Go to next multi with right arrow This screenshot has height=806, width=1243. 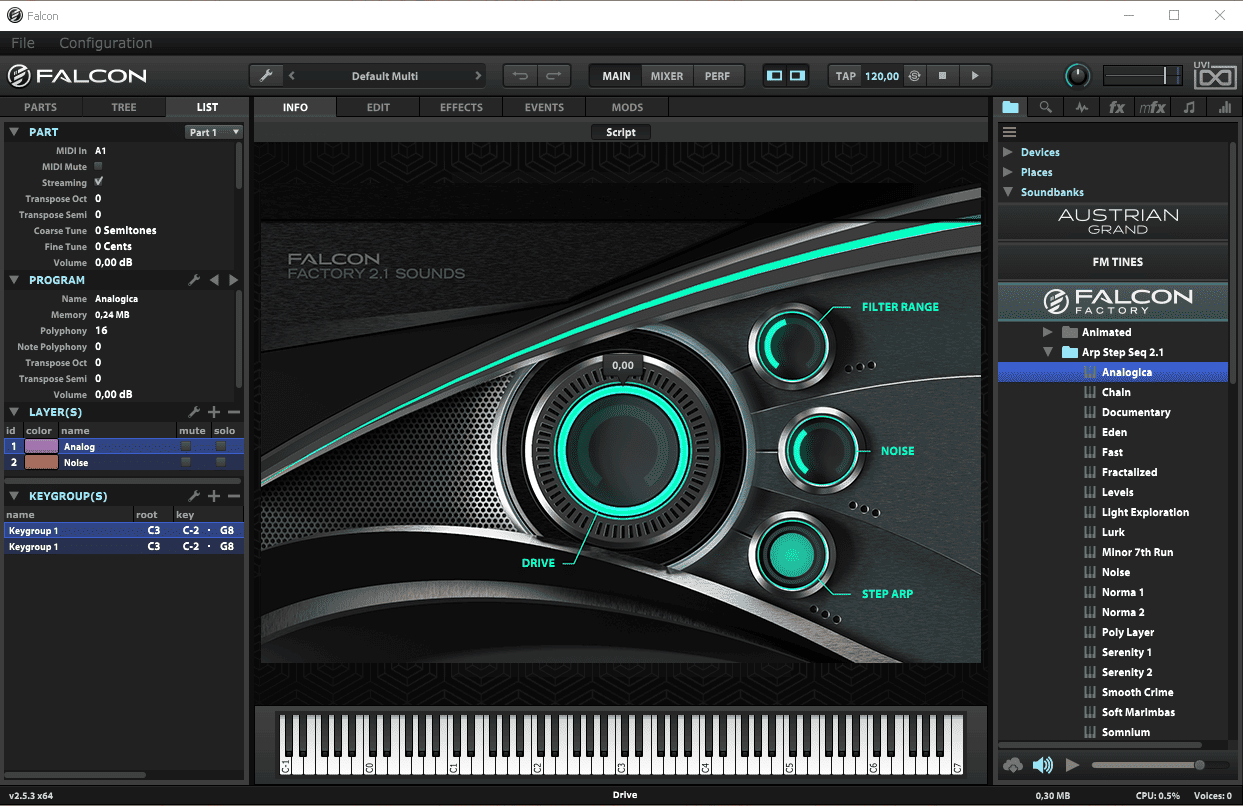pyautogui.click(x=478, y=76)
